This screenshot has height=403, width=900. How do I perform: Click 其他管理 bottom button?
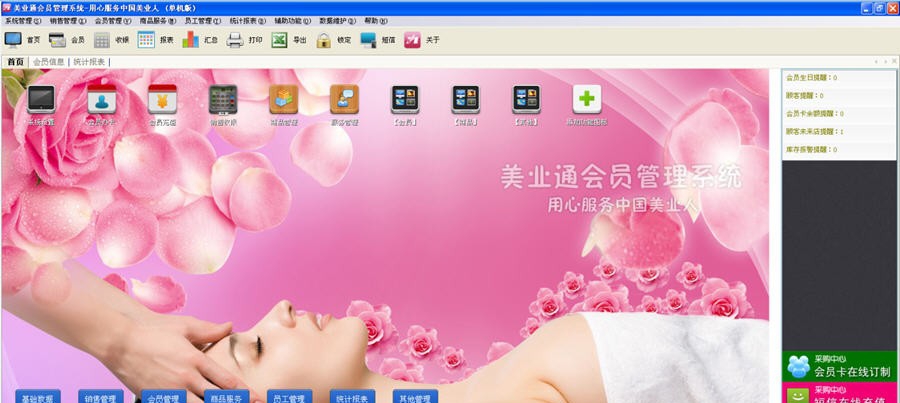[x=415, y=397]
